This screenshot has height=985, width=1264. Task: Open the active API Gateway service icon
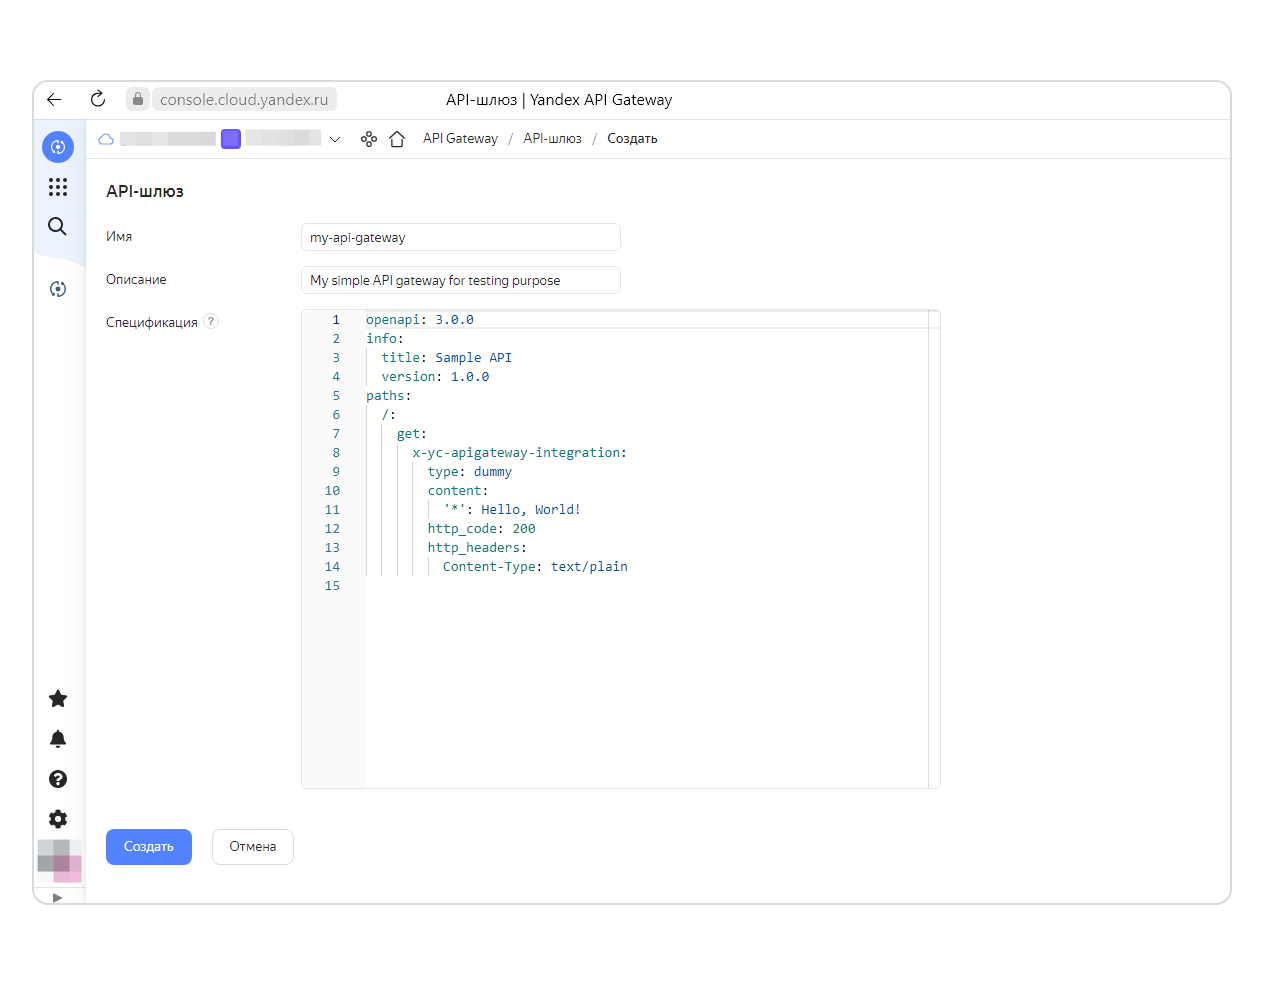point(58,147)
